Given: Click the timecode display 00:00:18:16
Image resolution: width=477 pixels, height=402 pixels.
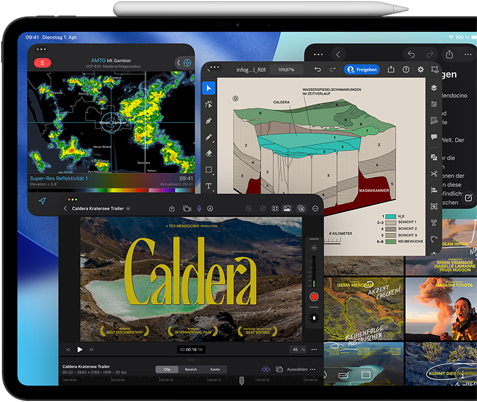Looking at the screenshot, I should [191, 350].
